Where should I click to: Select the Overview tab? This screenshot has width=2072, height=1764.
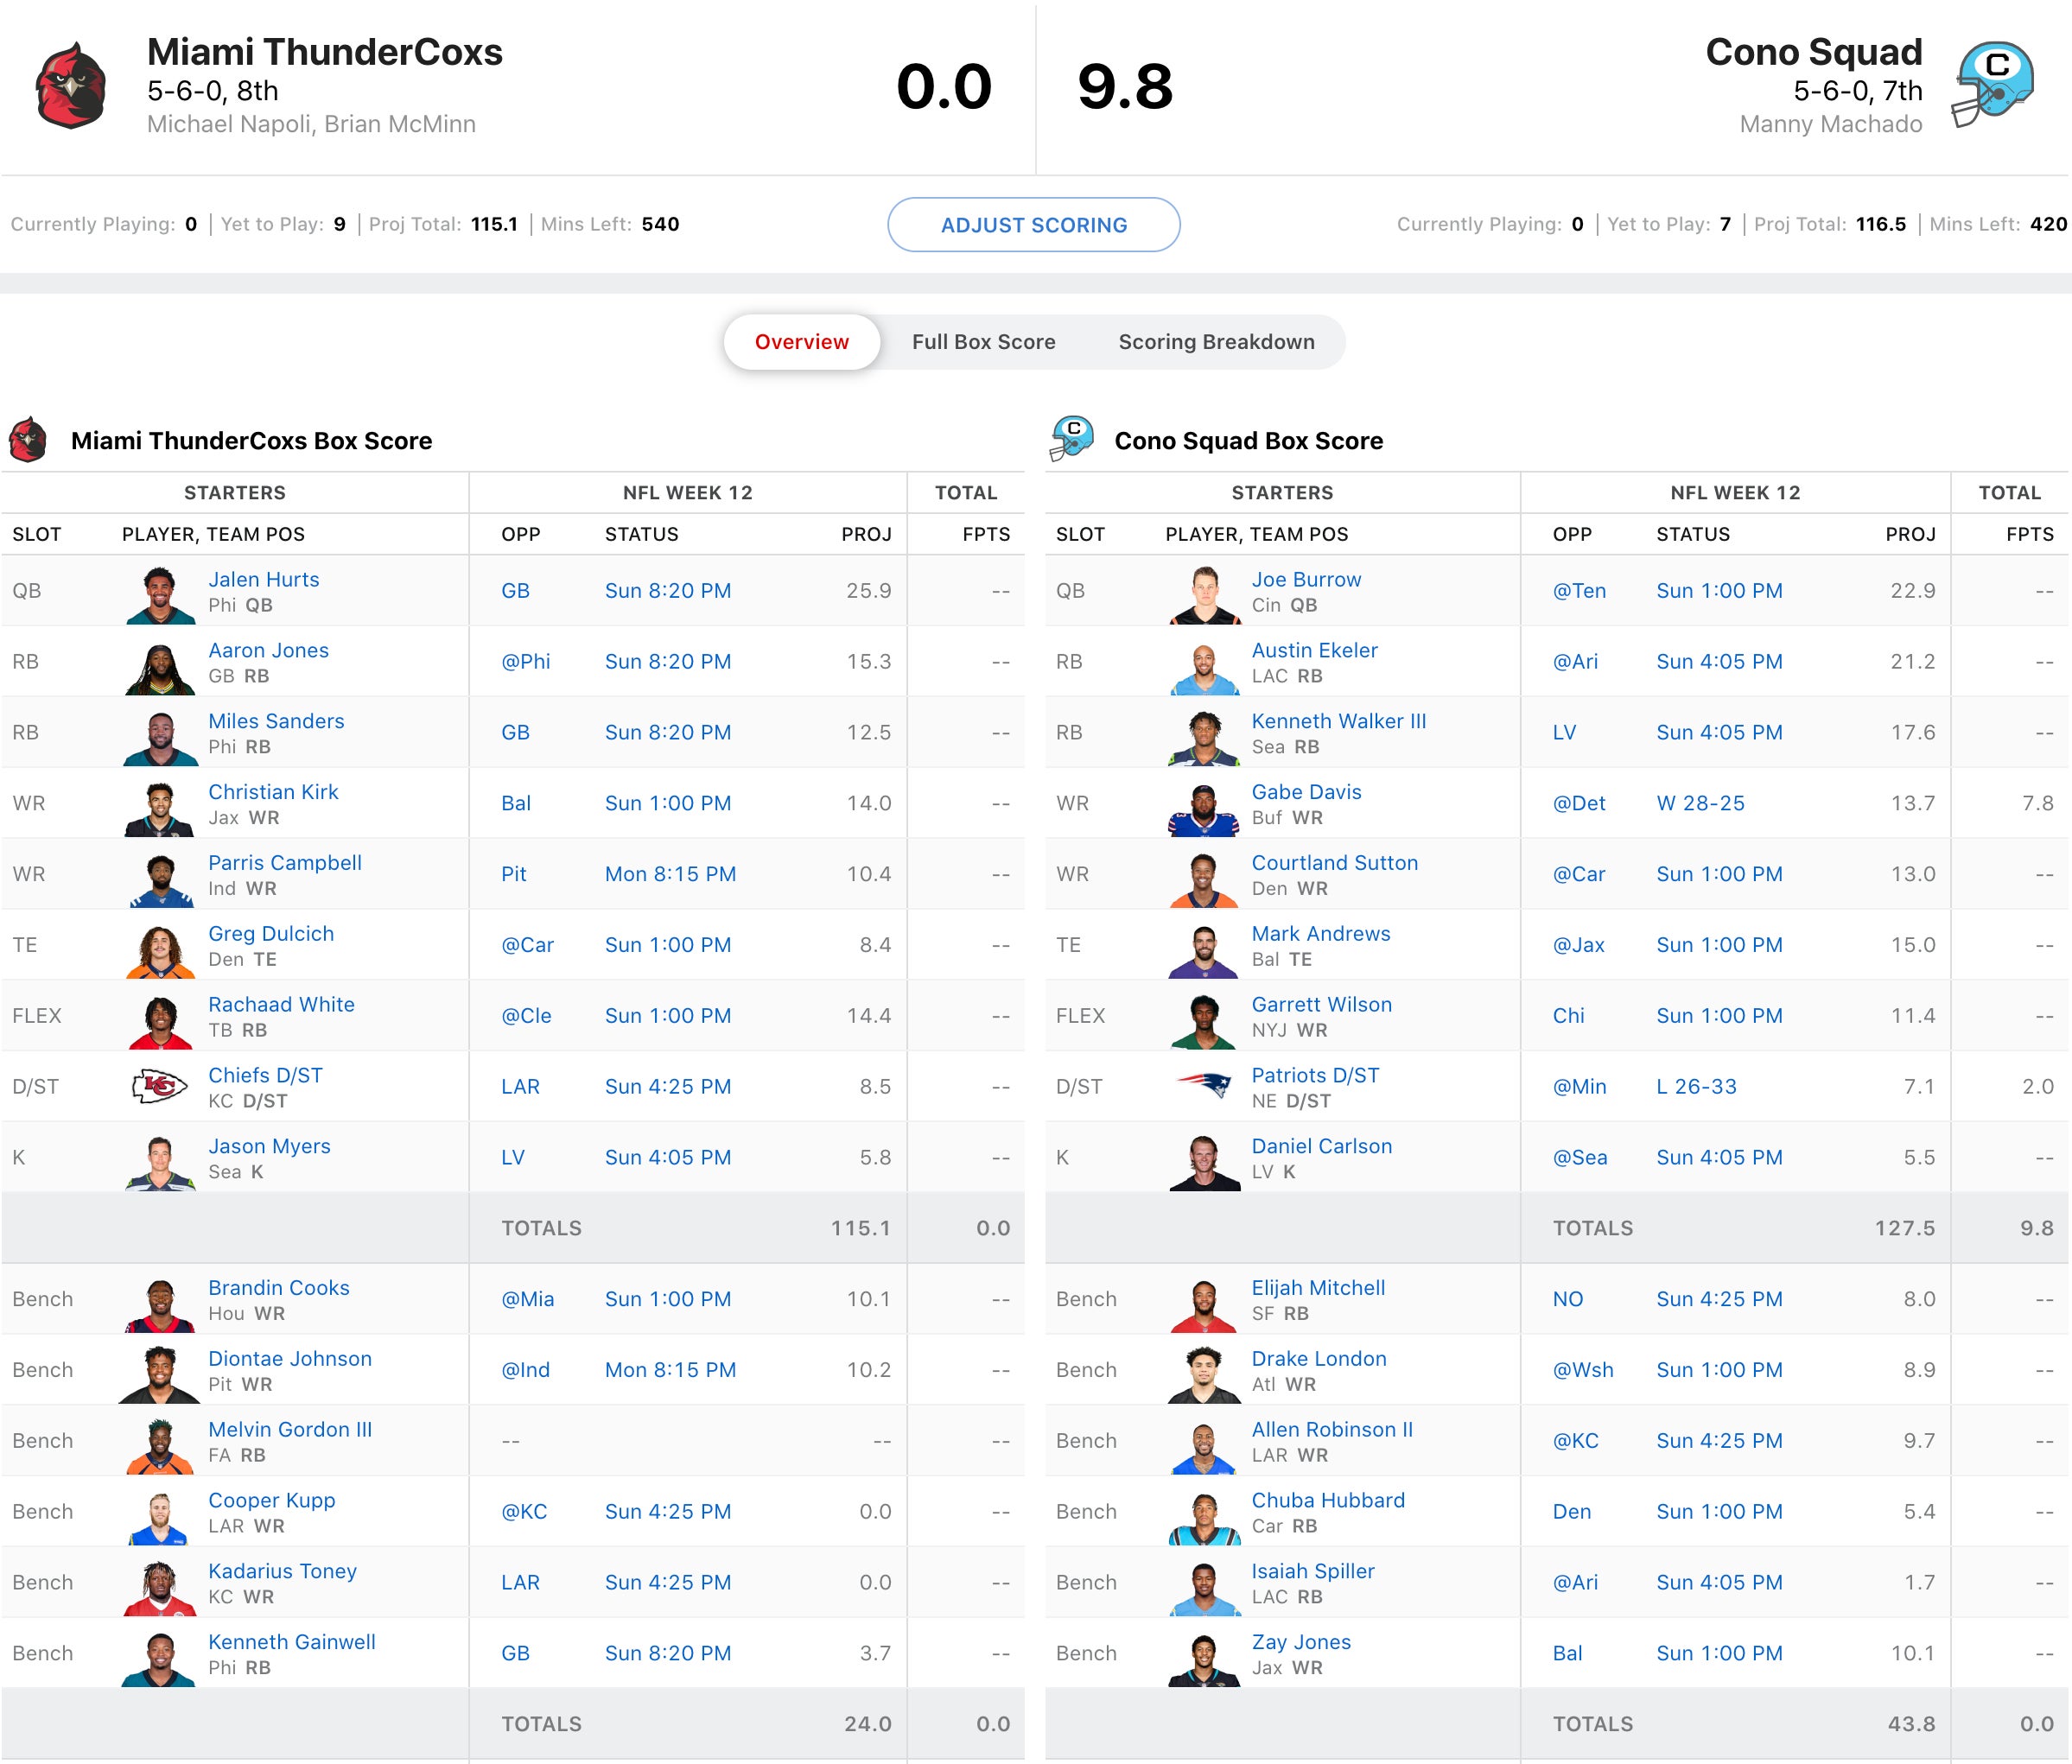[x=801, y=342]
